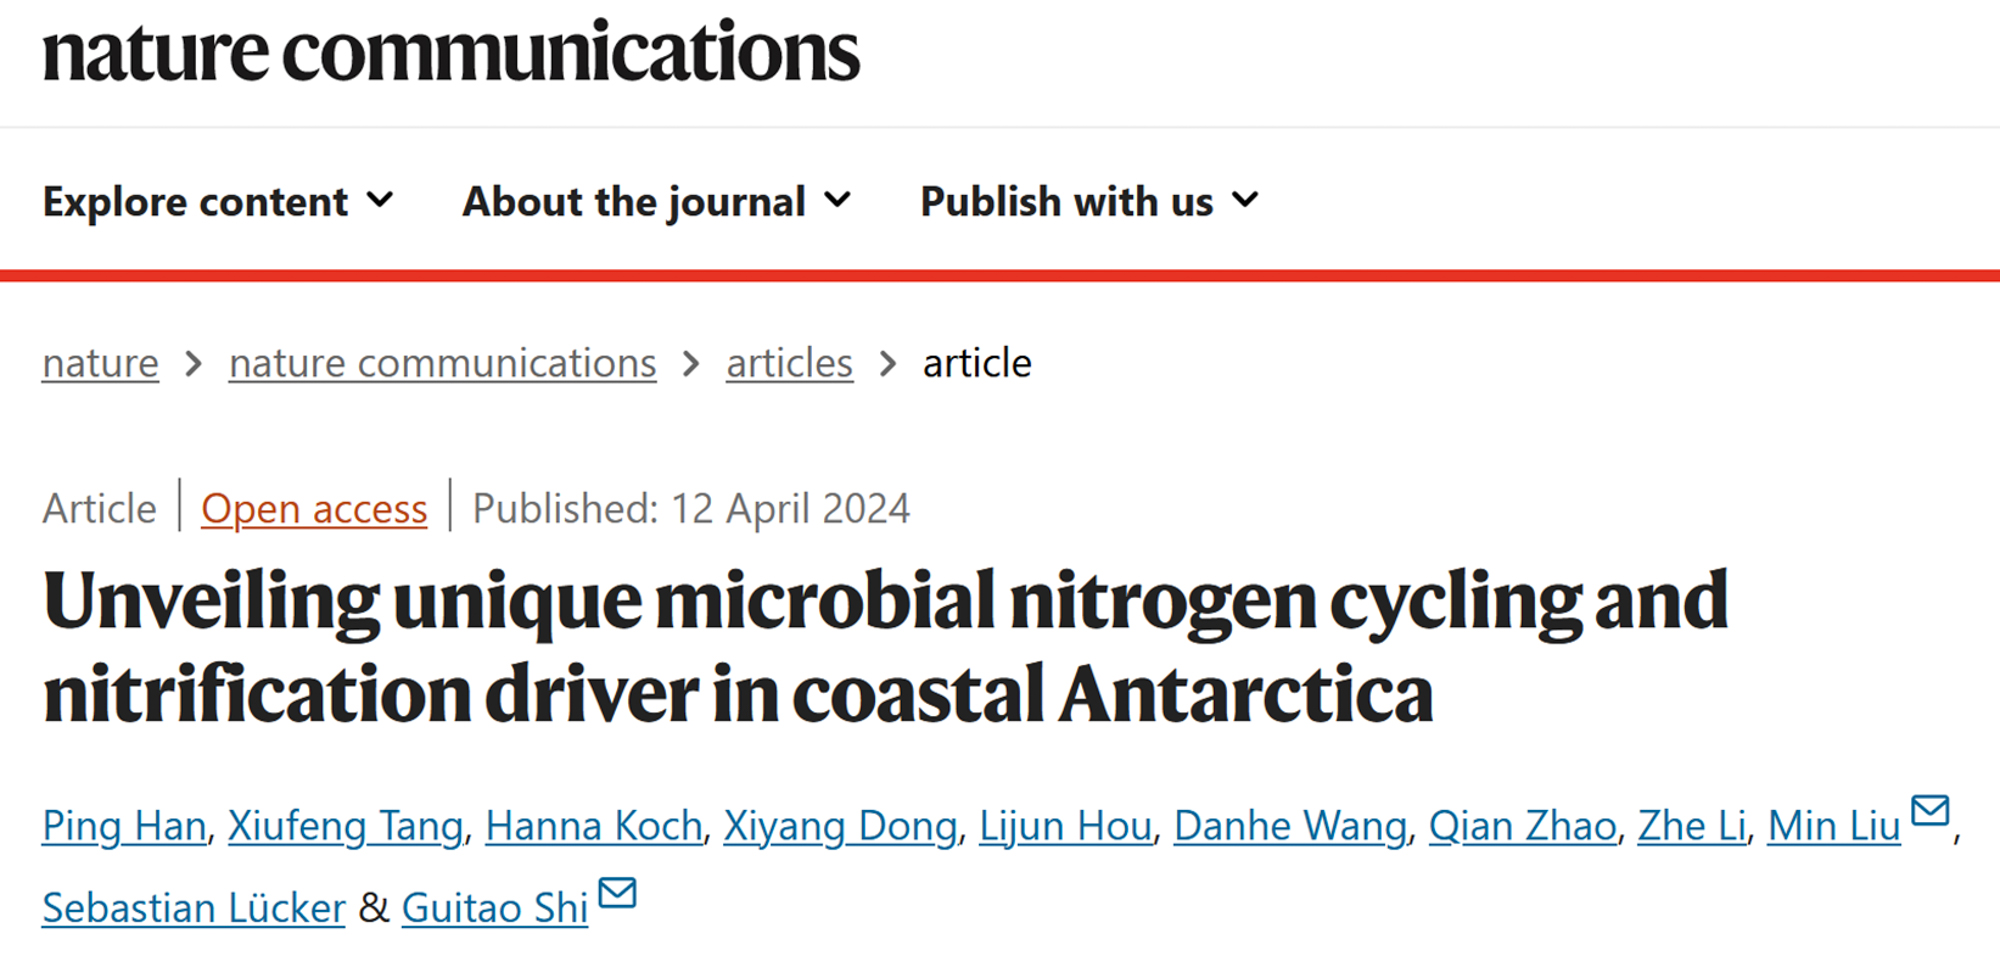Select author Xiufeng Tang
Viewport: 2000px width, 967px height.
pyautogui.click(x=346, y=826)
